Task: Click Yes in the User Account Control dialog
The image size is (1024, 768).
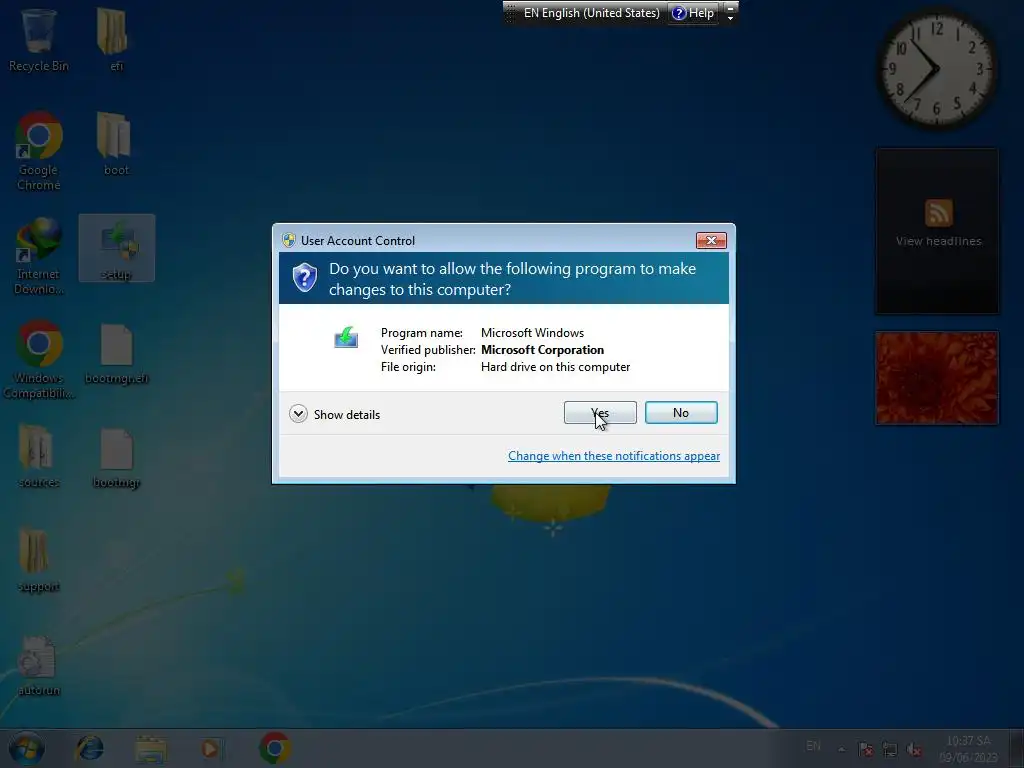Action: tap(600, 413)
